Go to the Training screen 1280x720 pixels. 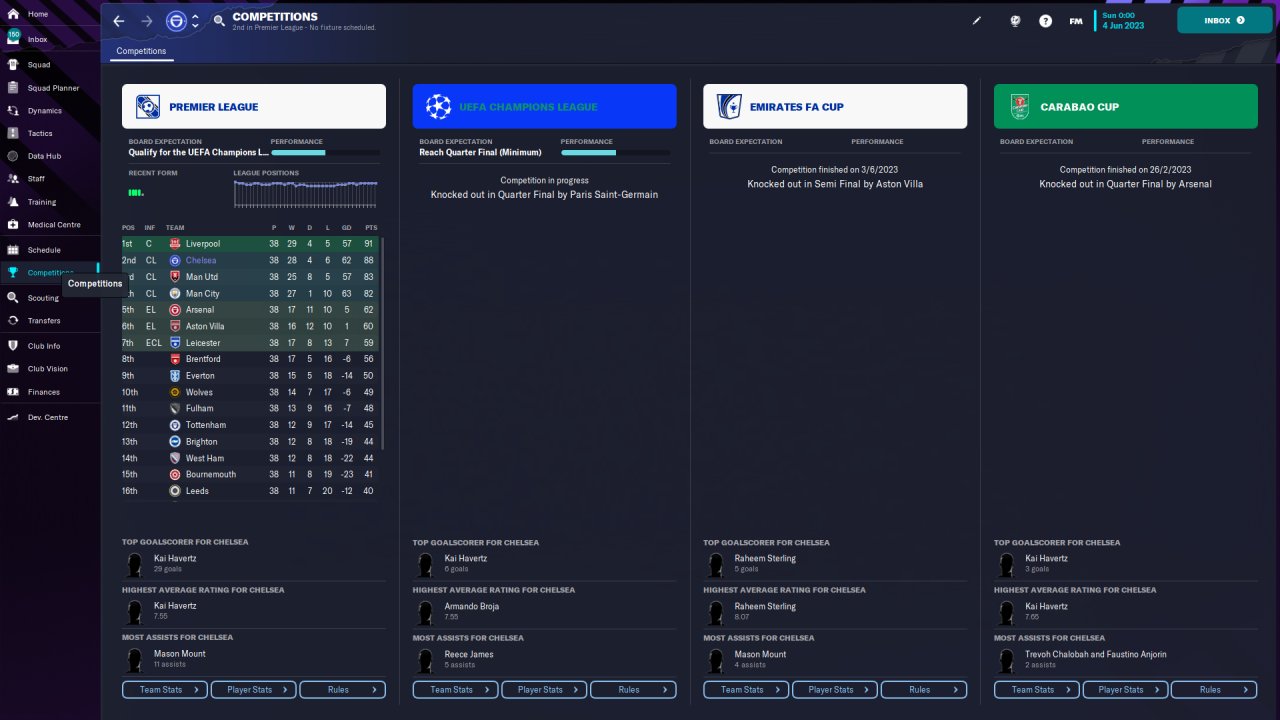click(x=42, y=202)
